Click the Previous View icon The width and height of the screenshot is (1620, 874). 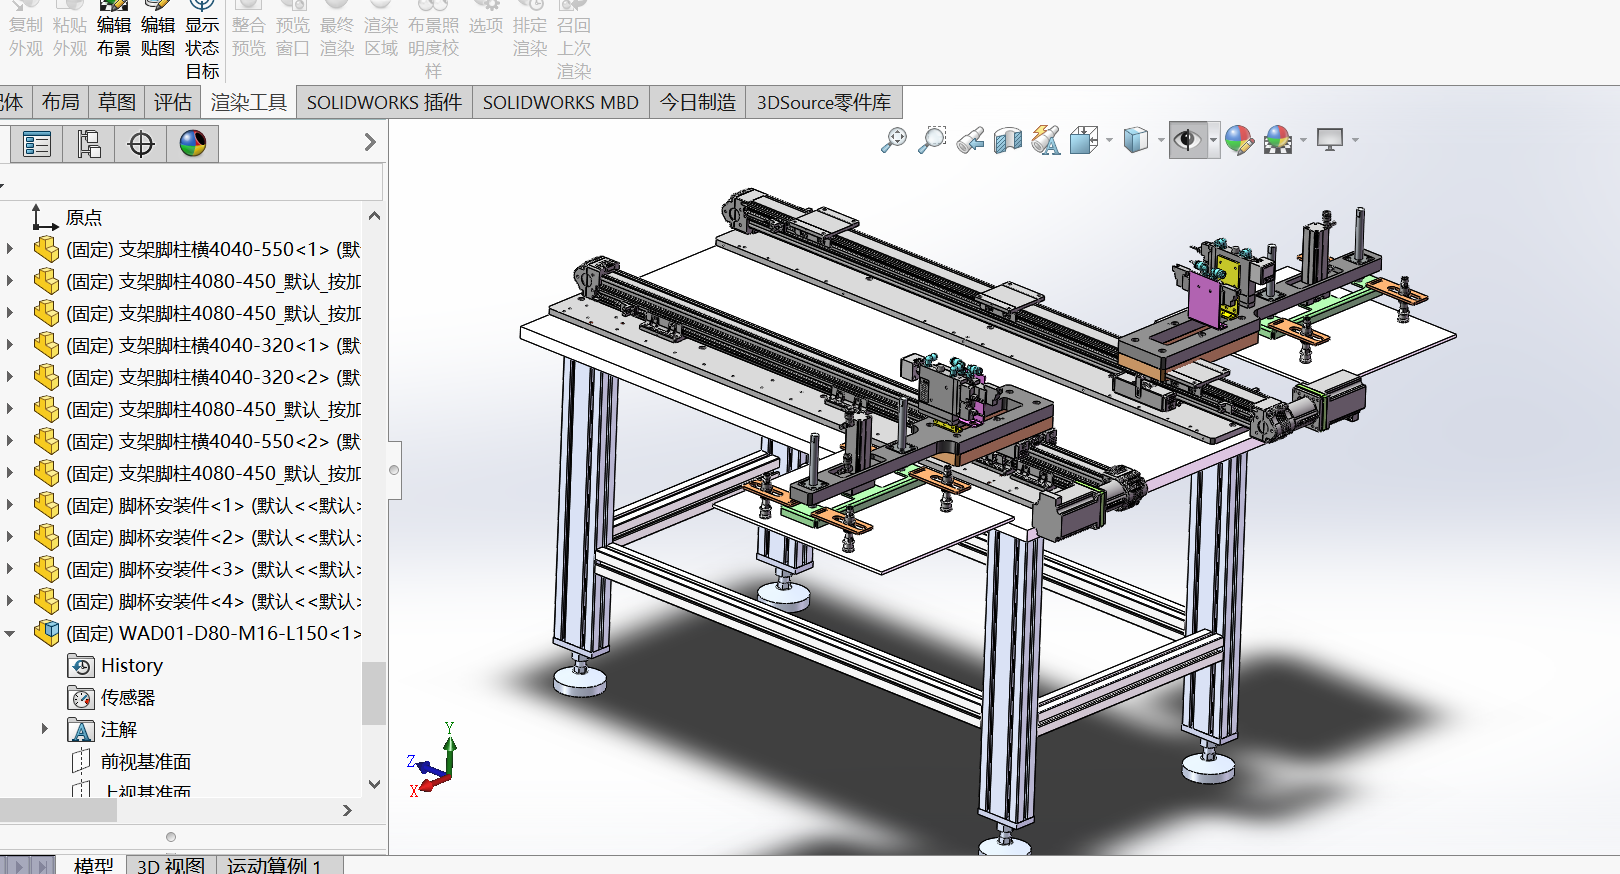(x=970, y=141)
